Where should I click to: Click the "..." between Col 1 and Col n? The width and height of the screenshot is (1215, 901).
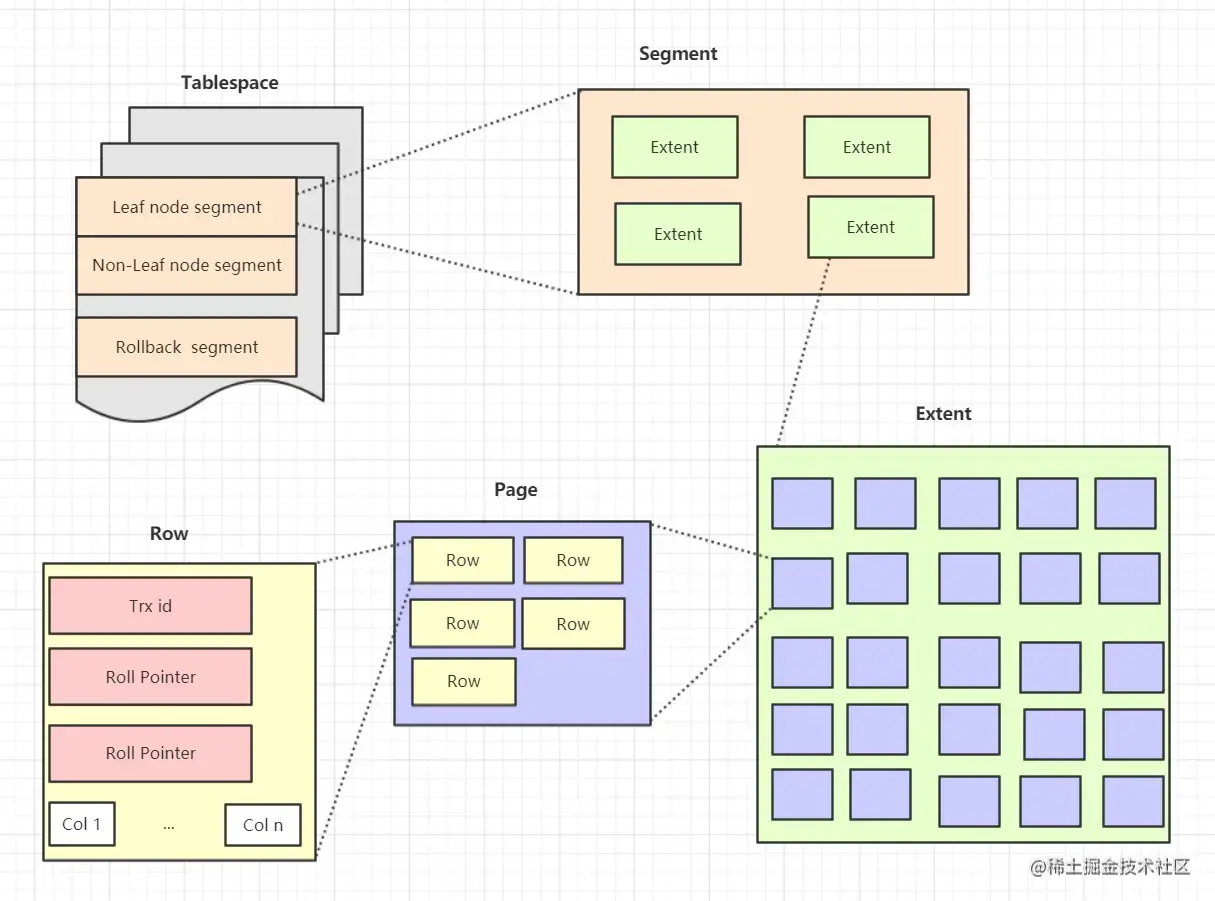(x=168, y=826)
